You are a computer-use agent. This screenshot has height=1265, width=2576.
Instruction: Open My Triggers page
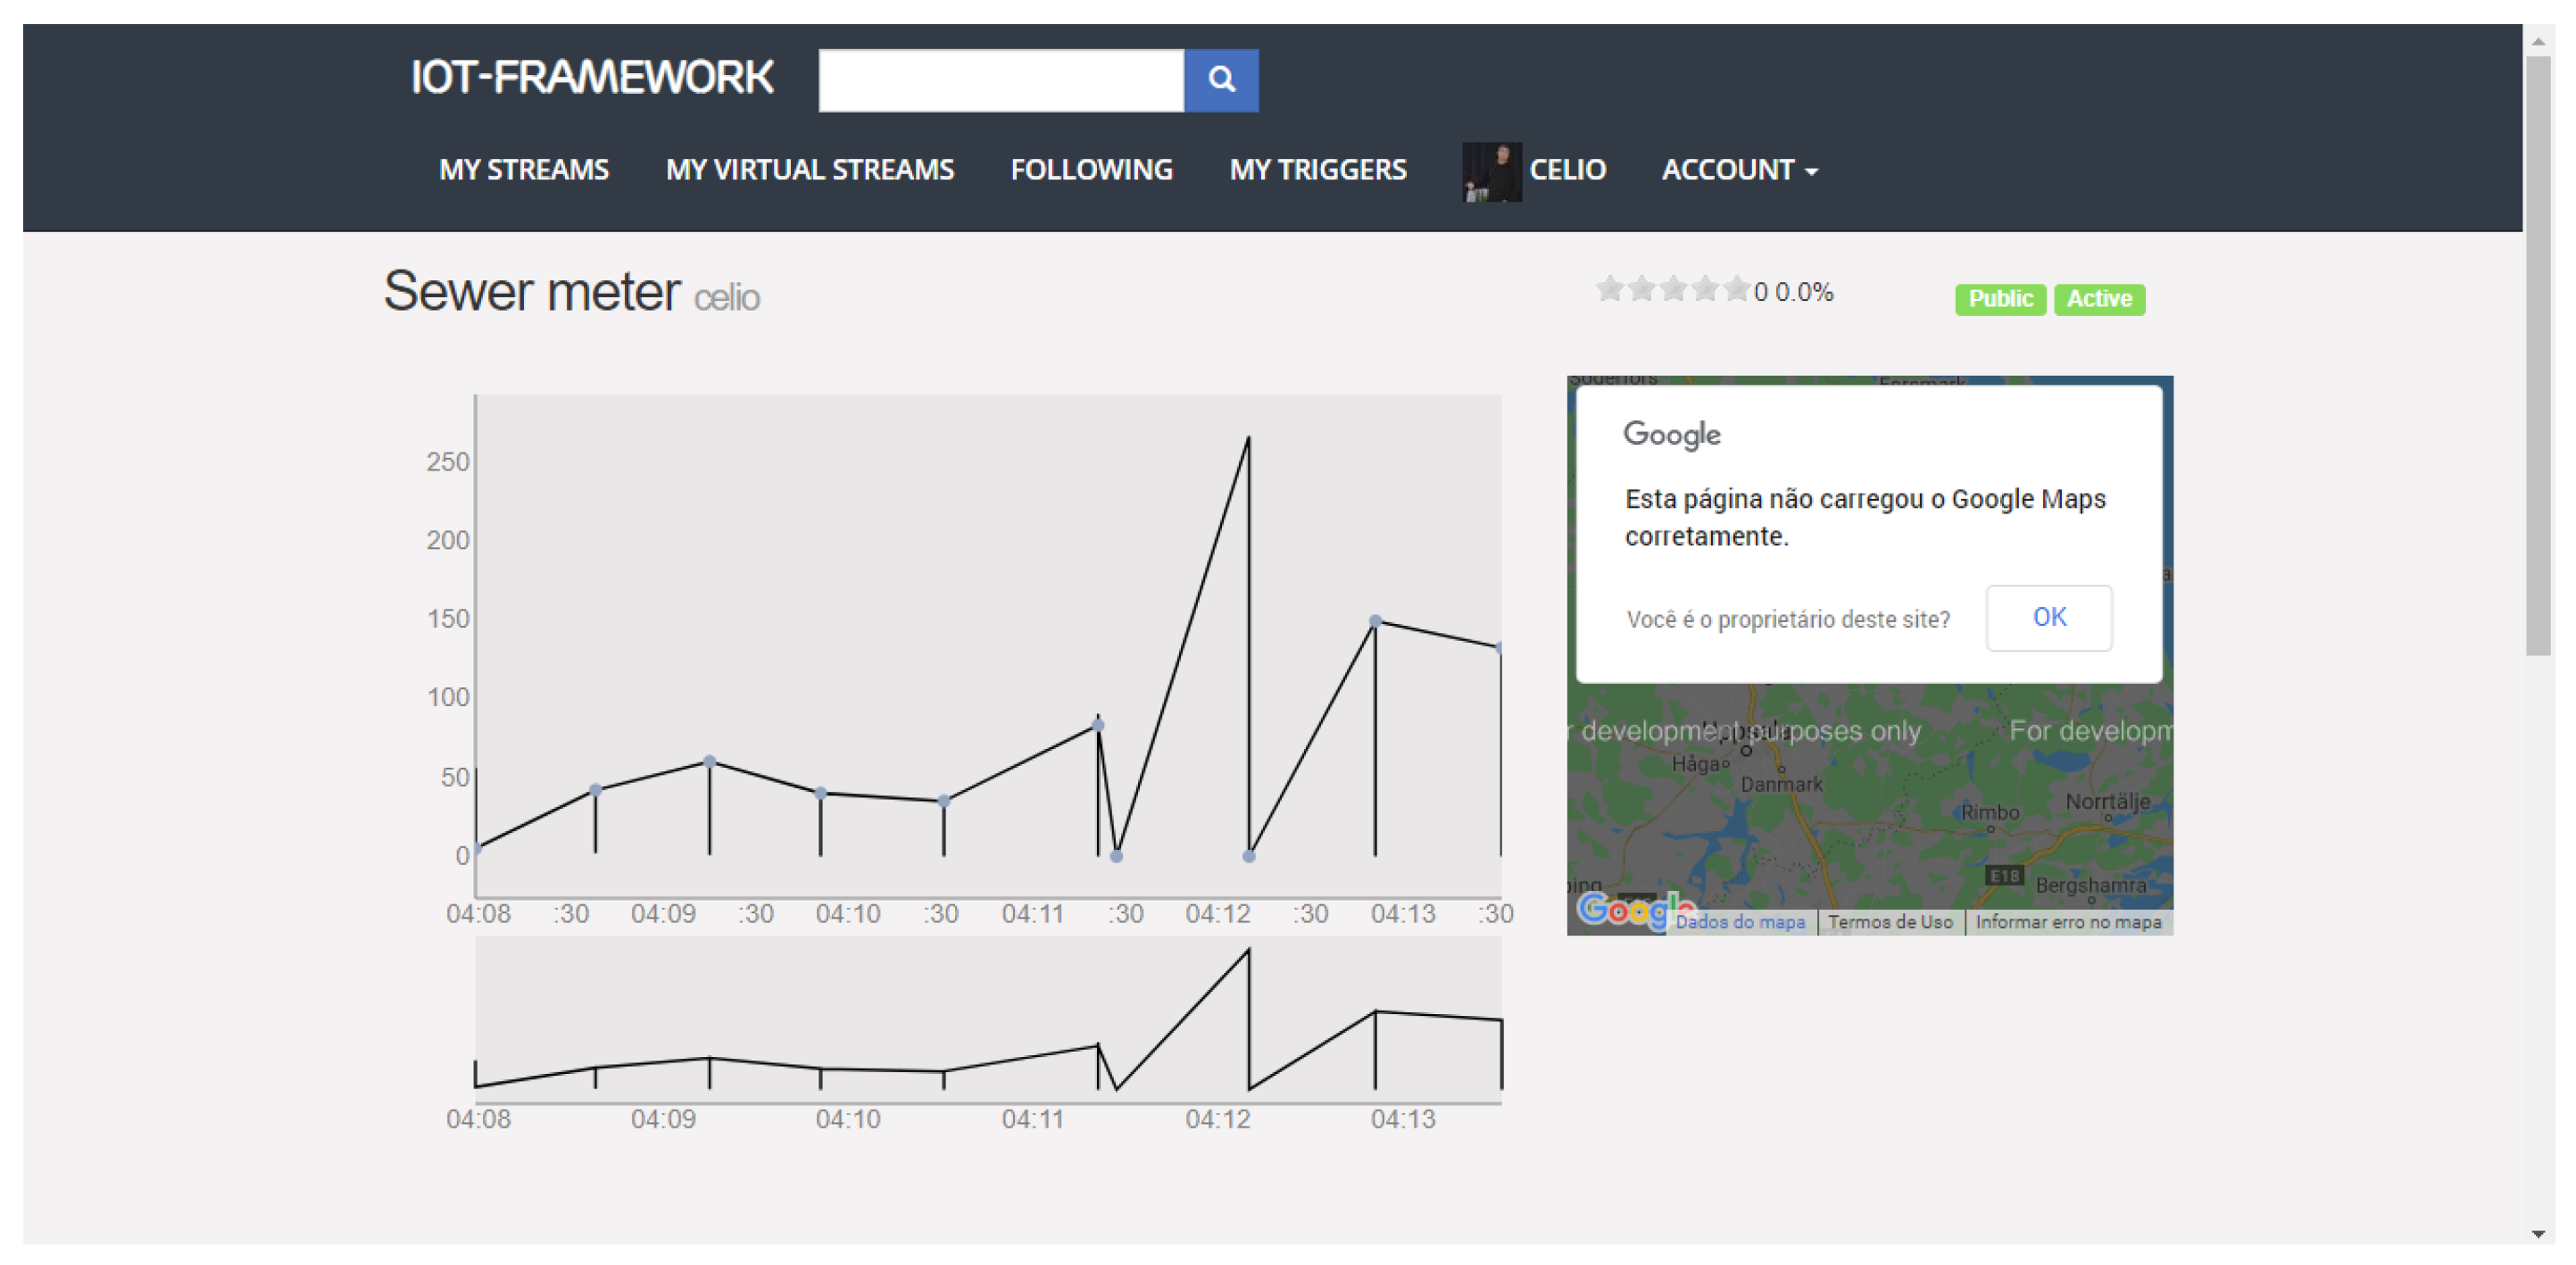coord(1317,170)
